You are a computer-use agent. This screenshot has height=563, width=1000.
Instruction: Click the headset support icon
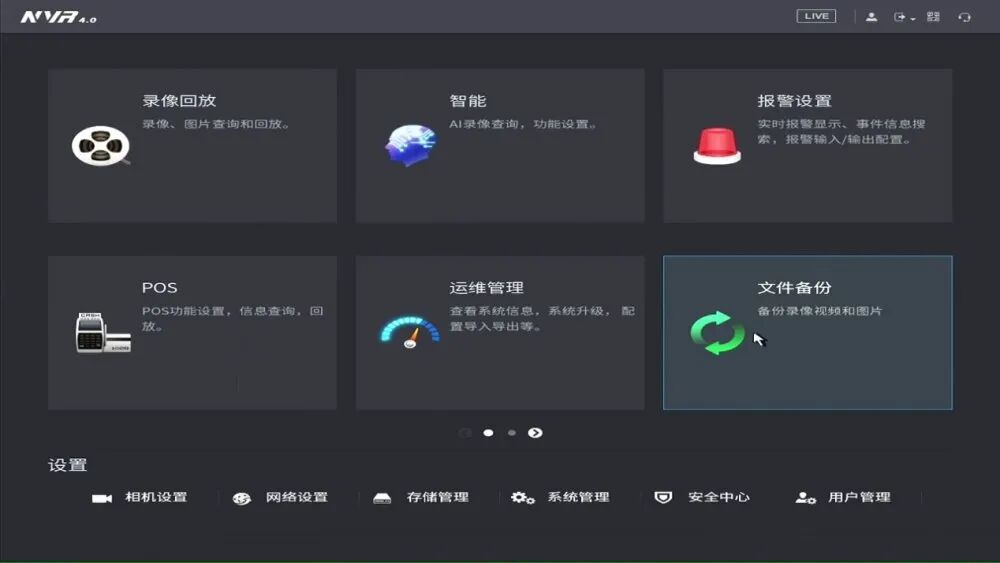click(964, 17)
